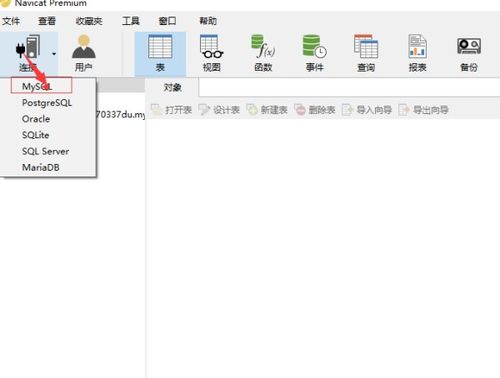
Task: Click Import Wizard (导入向导) button
Action: pos(367,110)
